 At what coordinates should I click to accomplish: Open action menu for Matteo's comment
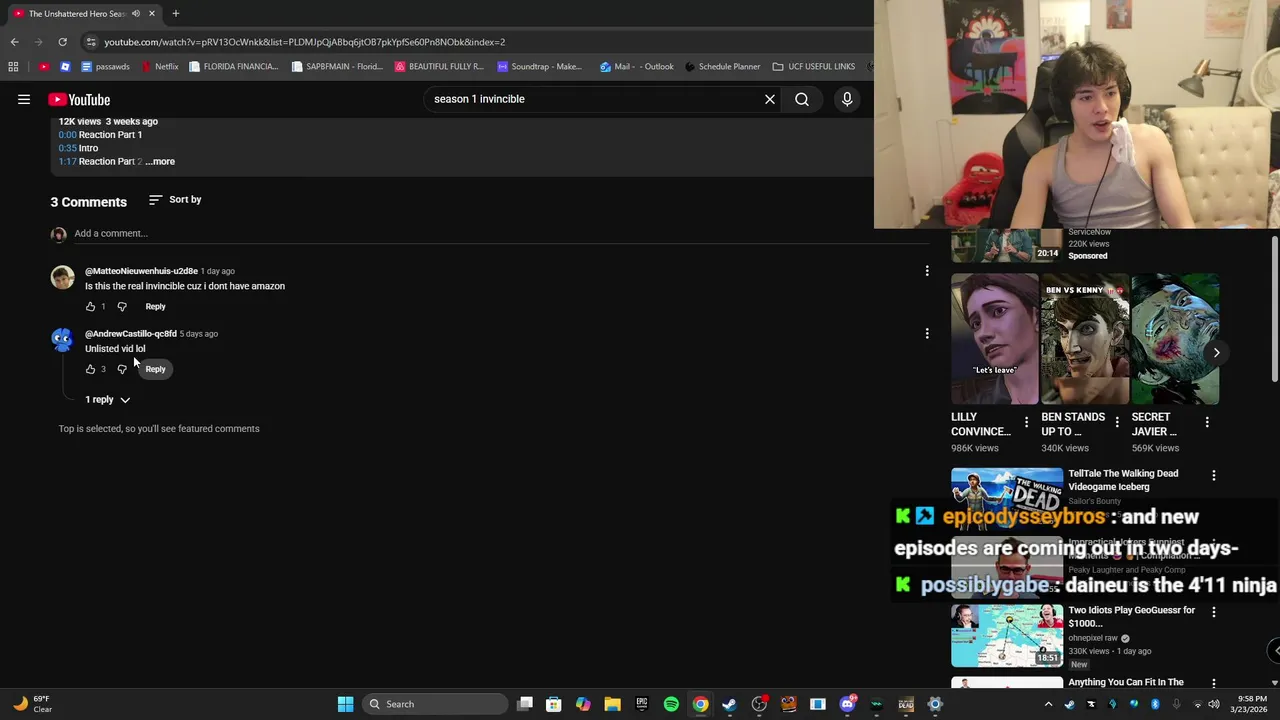(927, 270)
